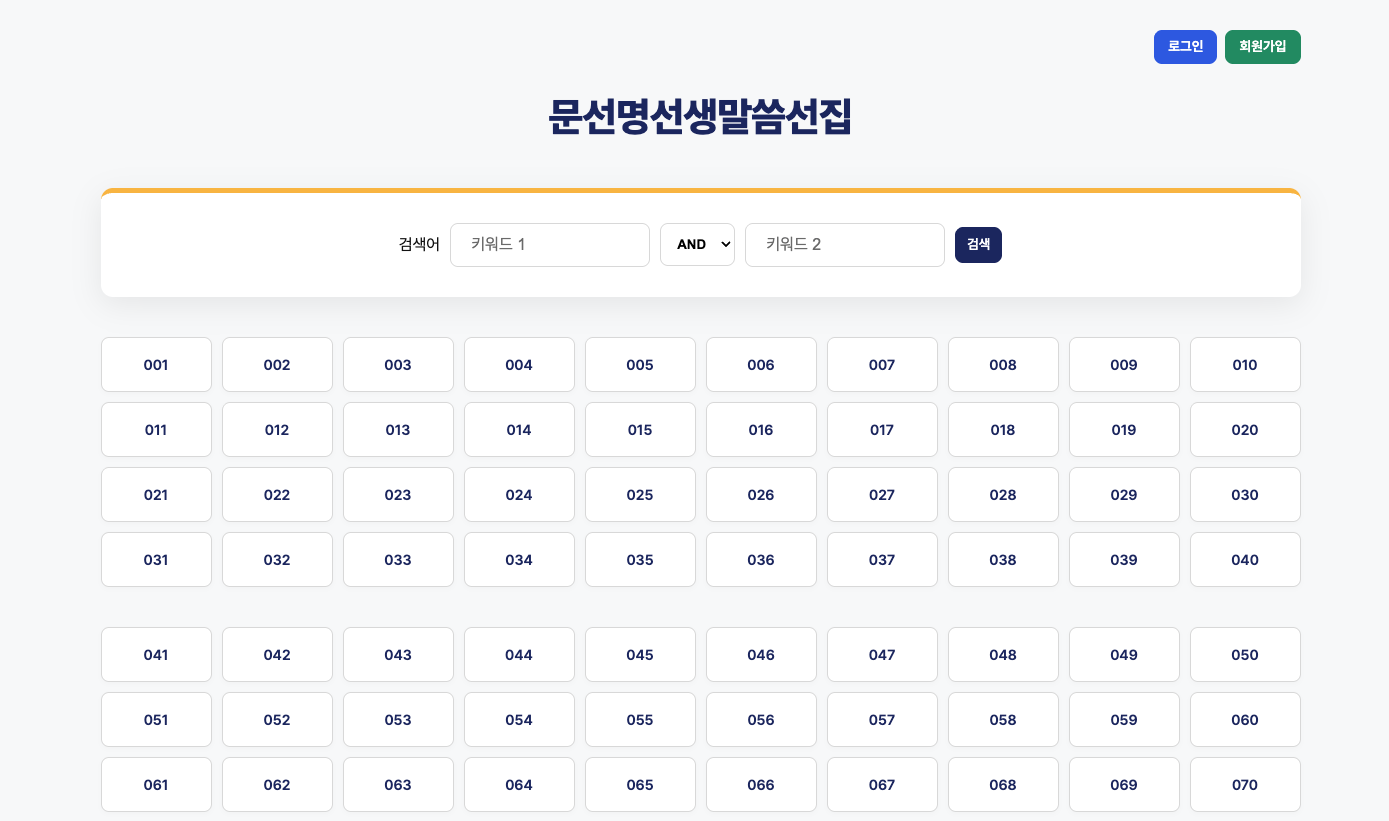Viewport: 1389px width, 821px height.
Task: Open volume 041
Action: click(x=156, y=655)
